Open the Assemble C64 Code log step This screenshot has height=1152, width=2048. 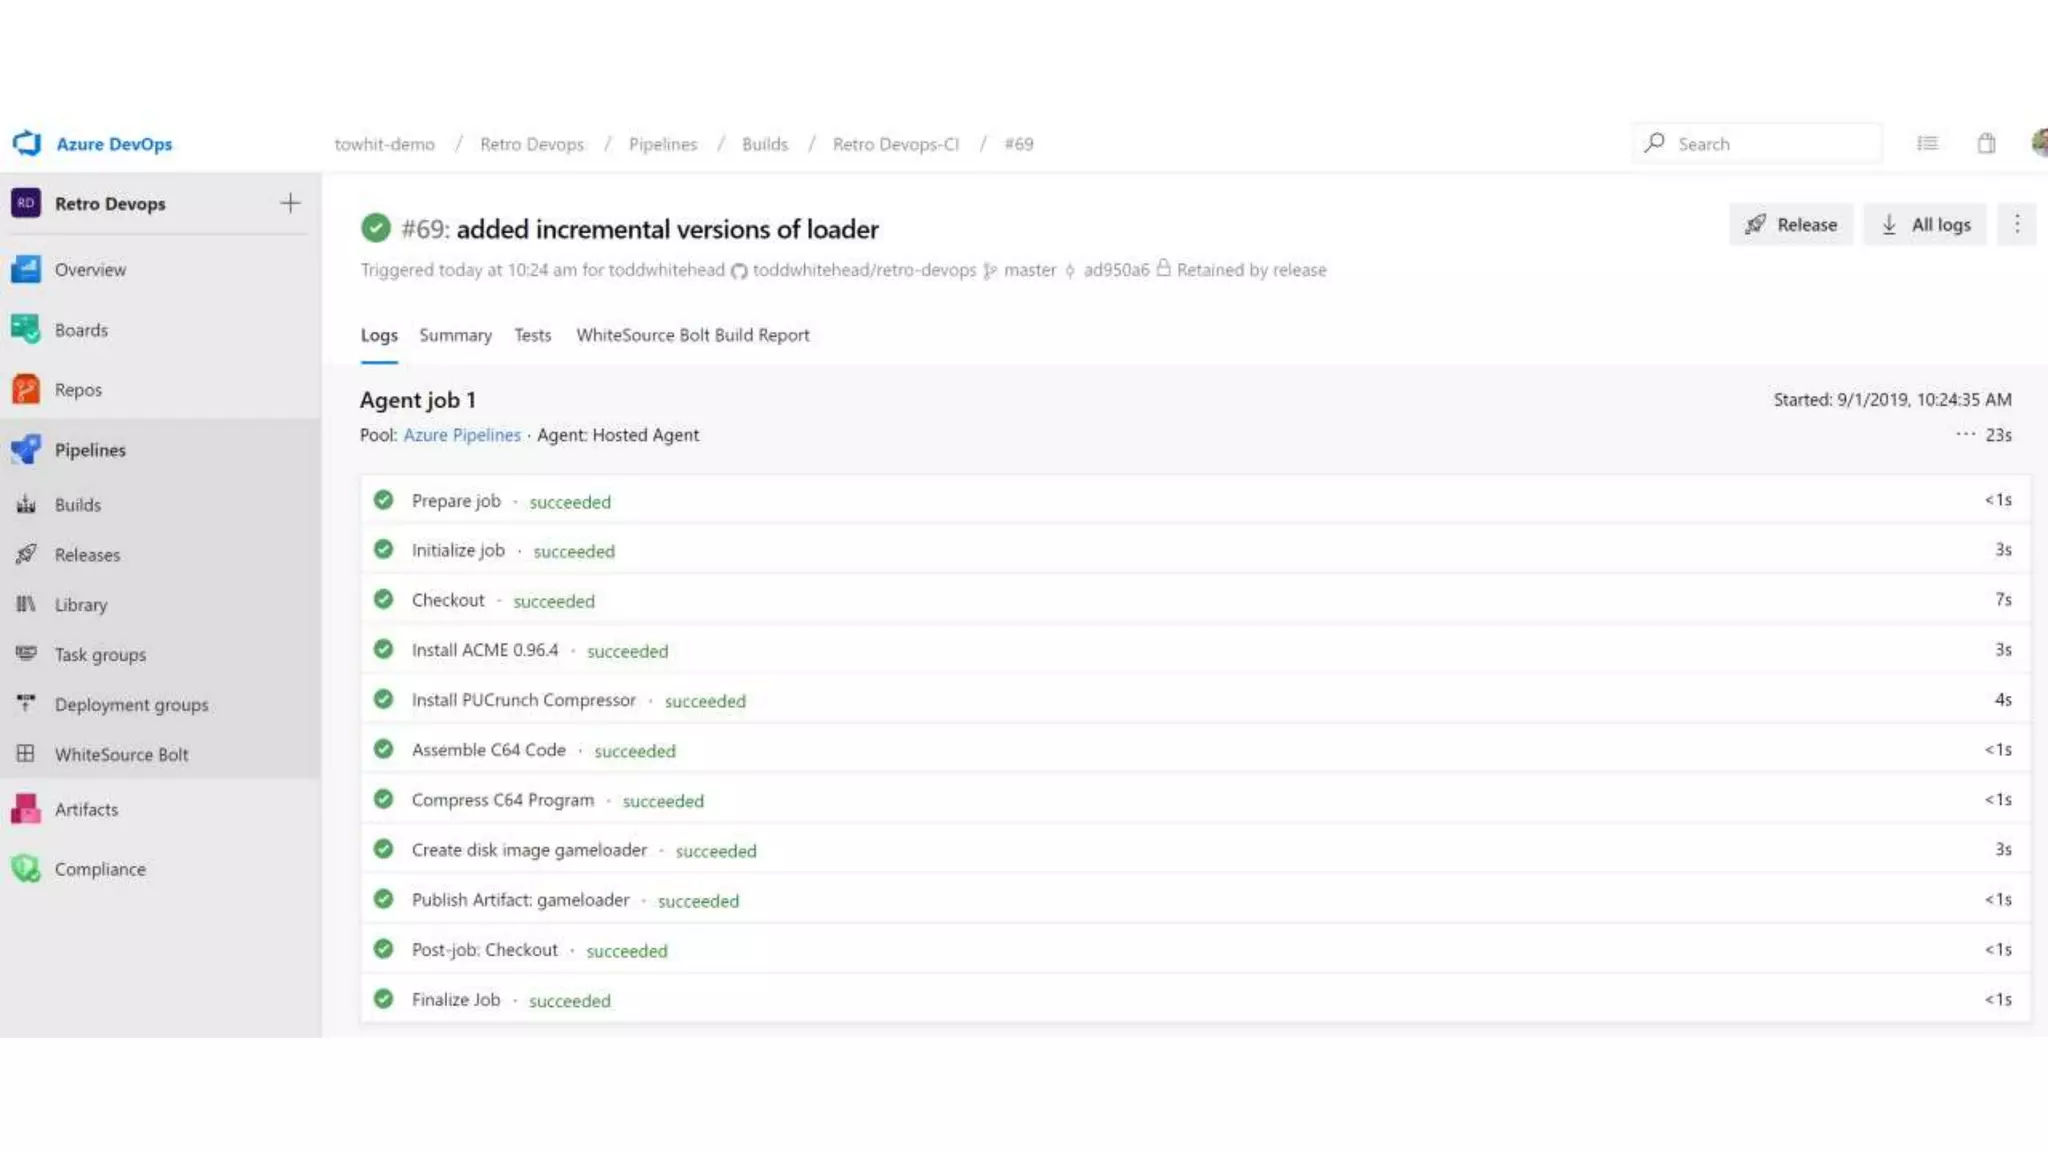point(488,750)
